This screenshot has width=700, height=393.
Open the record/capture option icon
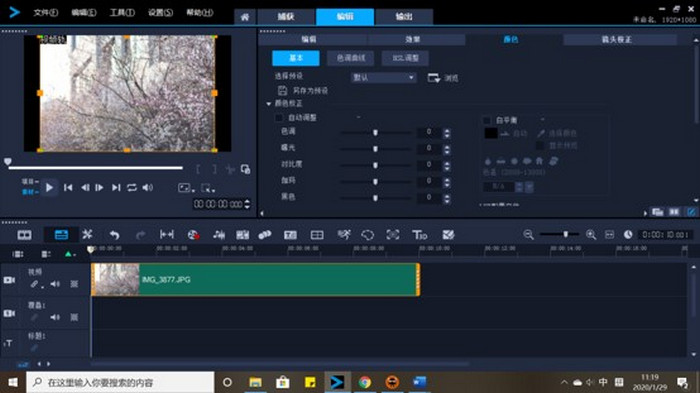pos(193,235)
